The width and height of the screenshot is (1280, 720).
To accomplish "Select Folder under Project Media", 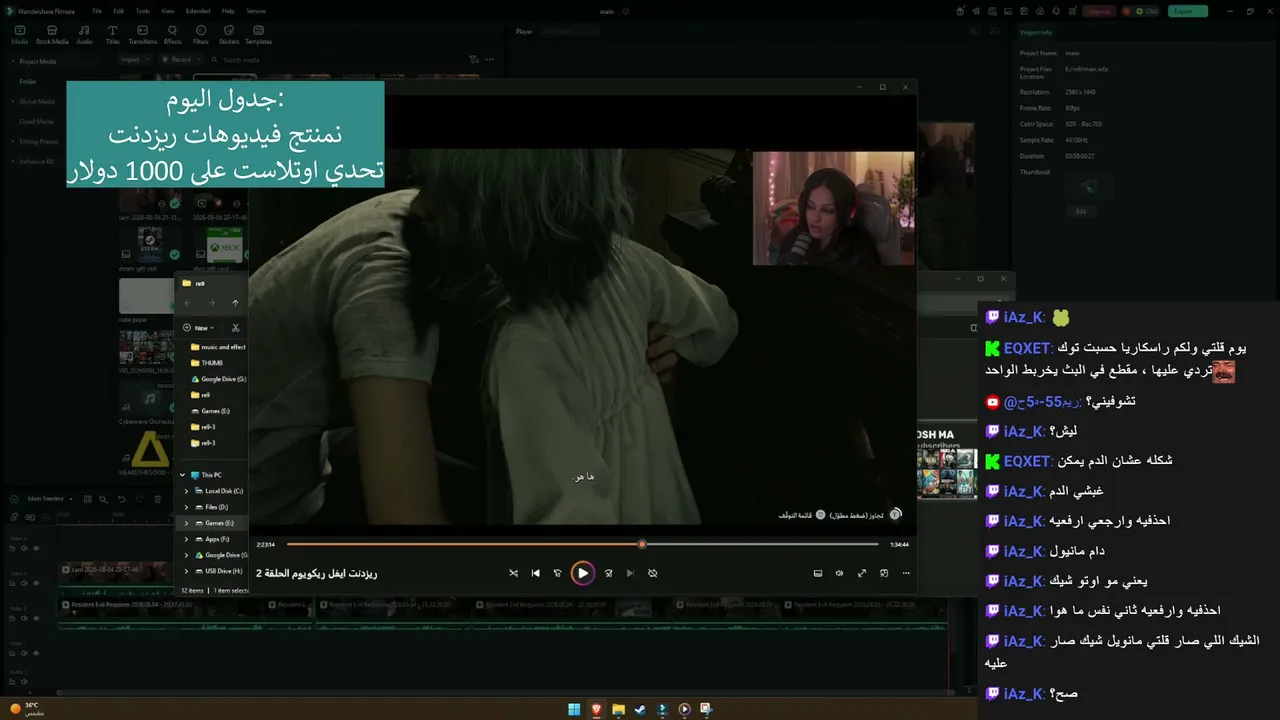I will click(28, 81).
